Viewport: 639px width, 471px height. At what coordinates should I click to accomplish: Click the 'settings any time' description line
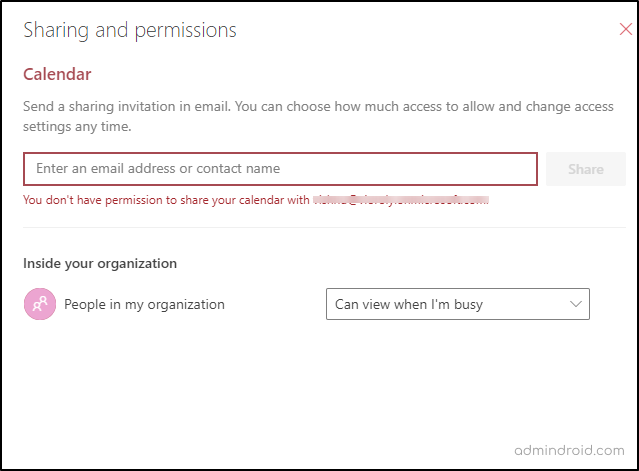click(77, 127)
